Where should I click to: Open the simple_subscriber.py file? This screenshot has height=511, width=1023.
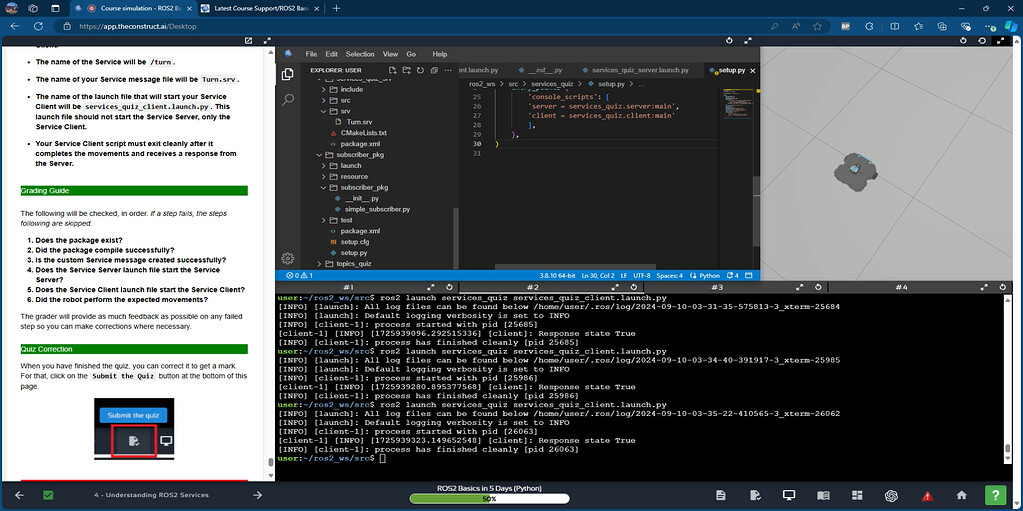pos(376,209)
